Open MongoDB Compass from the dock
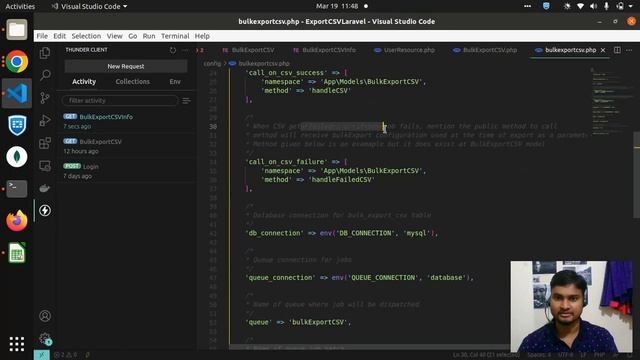 click(17, 157)
